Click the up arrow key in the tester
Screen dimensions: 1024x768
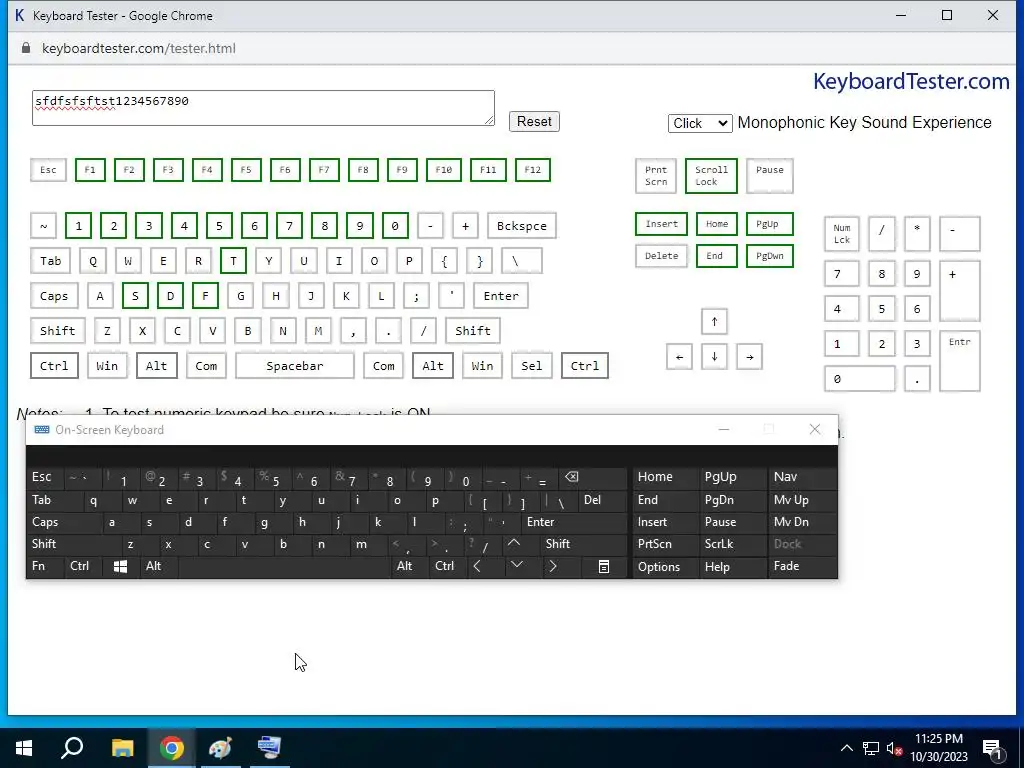coord(714,321)
